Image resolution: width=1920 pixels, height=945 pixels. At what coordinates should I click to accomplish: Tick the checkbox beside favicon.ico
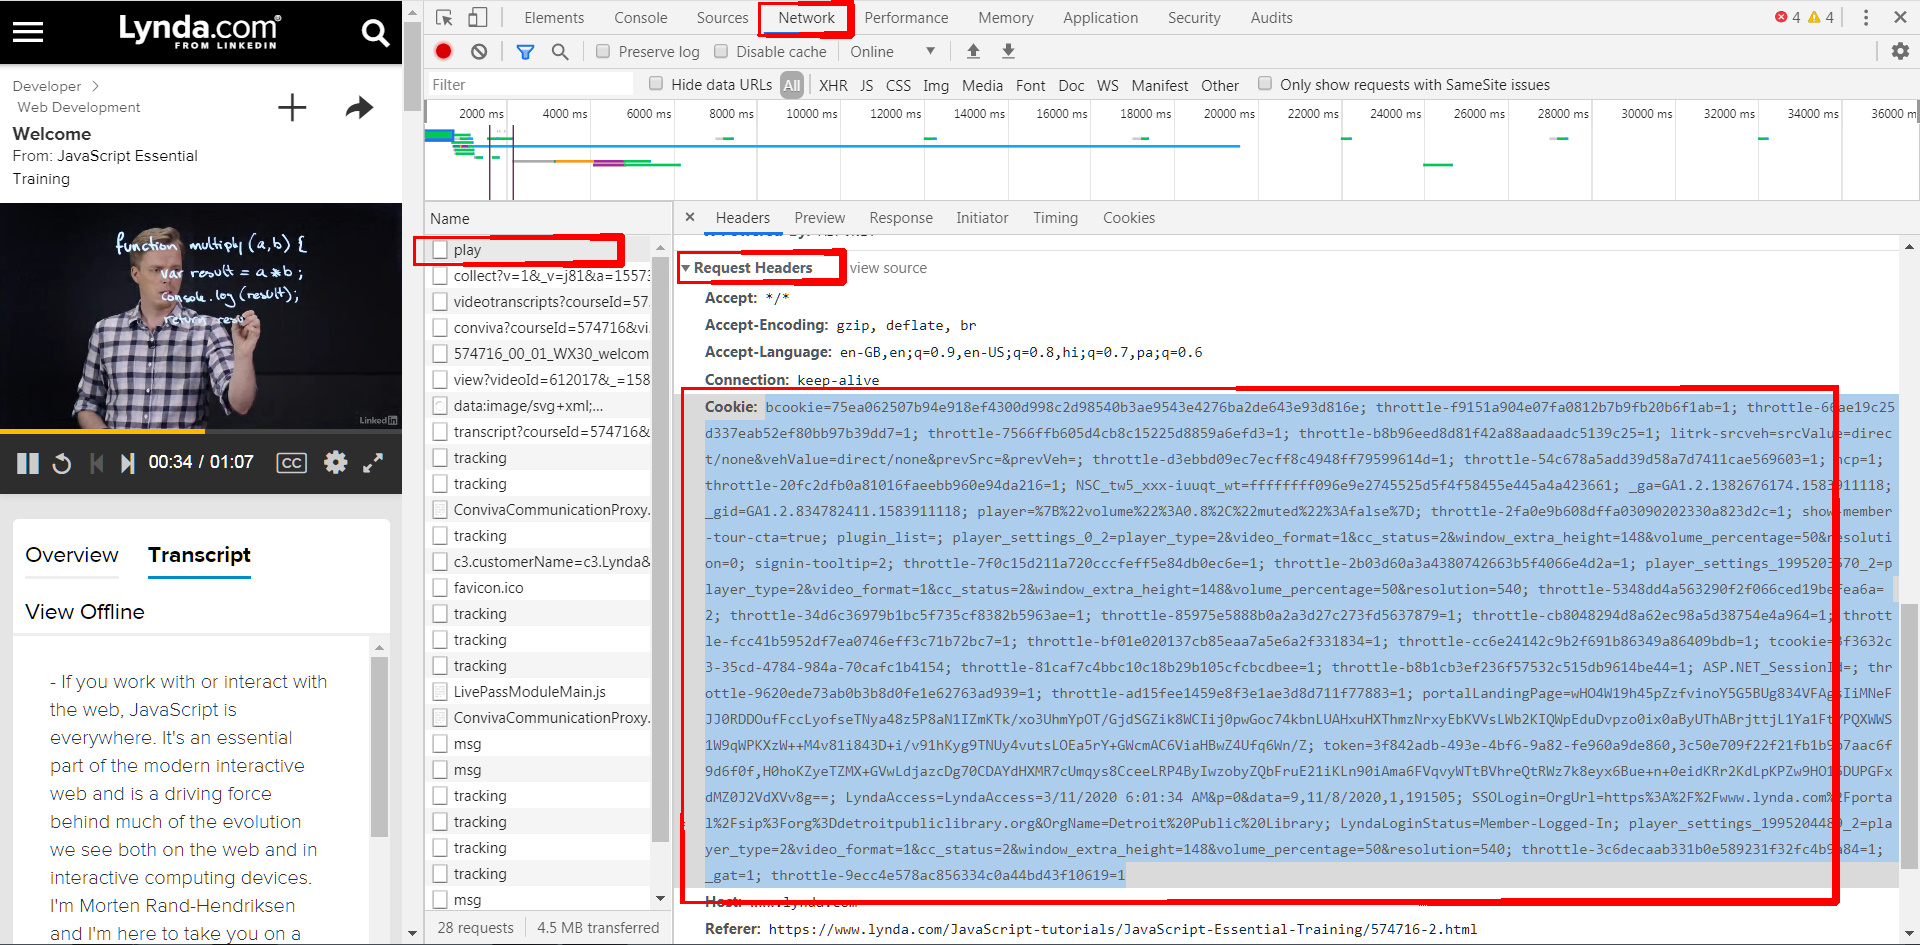440,588
